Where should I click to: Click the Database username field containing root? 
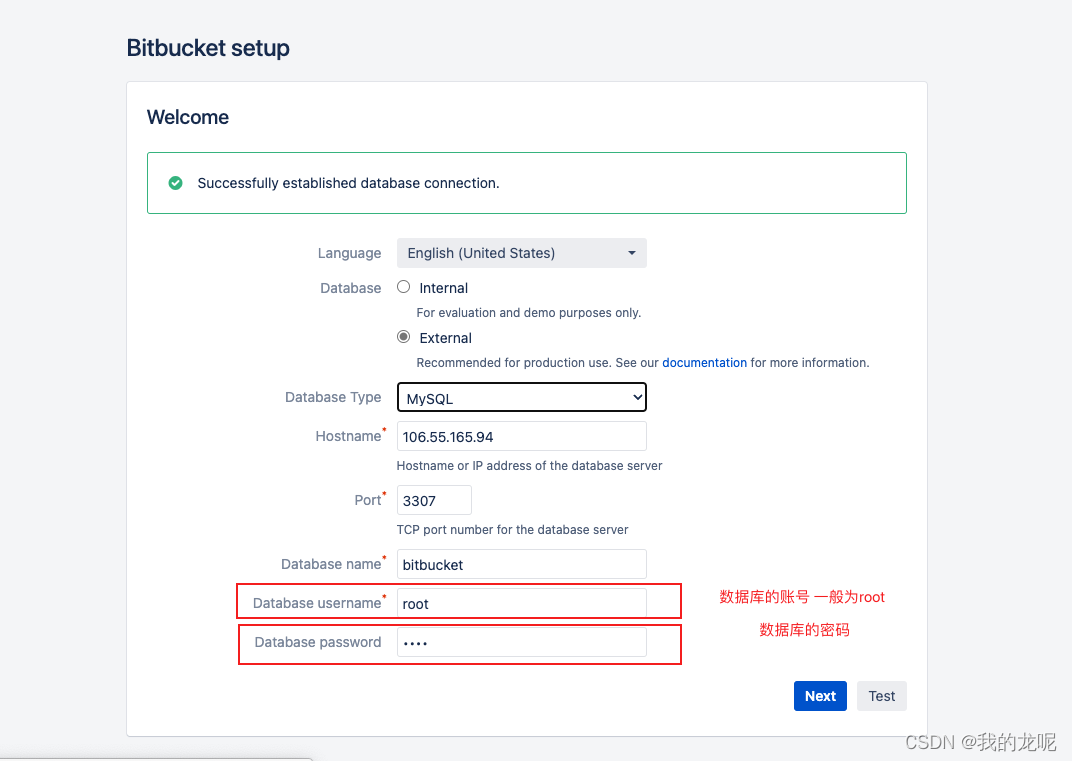tap(521, 603)
